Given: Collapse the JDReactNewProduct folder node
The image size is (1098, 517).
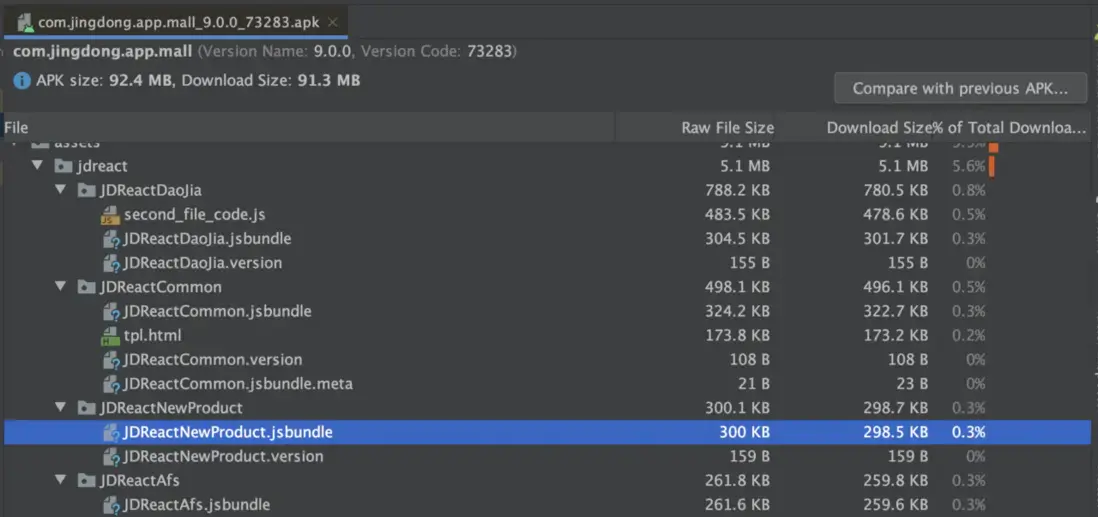Looking at the screenshot, I should coord(62,408).
